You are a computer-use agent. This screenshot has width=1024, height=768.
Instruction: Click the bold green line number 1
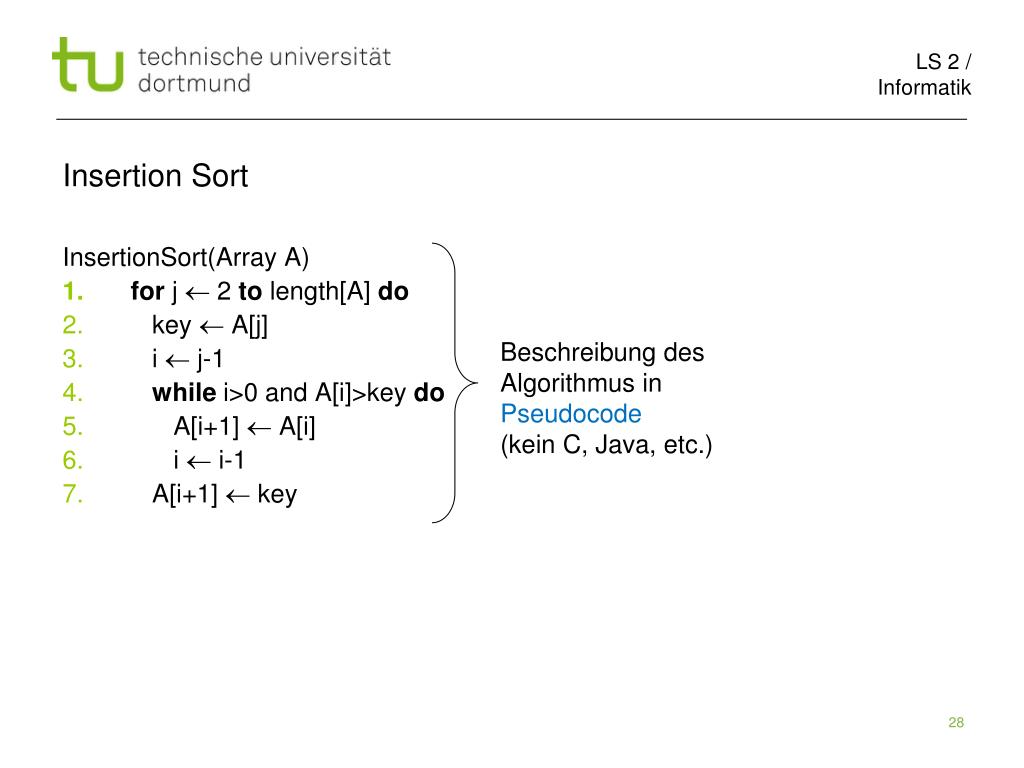[x=72, y=291]
